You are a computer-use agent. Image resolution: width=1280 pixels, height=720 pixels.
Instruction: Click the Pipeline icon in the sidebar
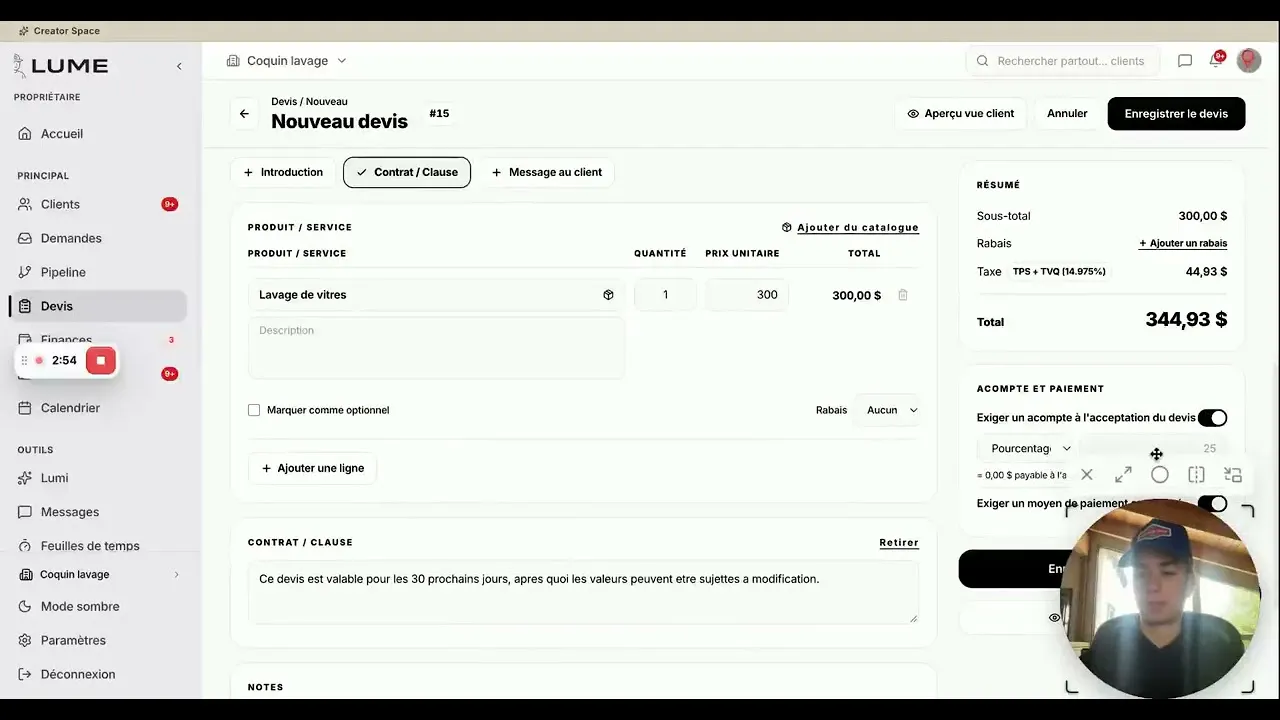[25, 272]
